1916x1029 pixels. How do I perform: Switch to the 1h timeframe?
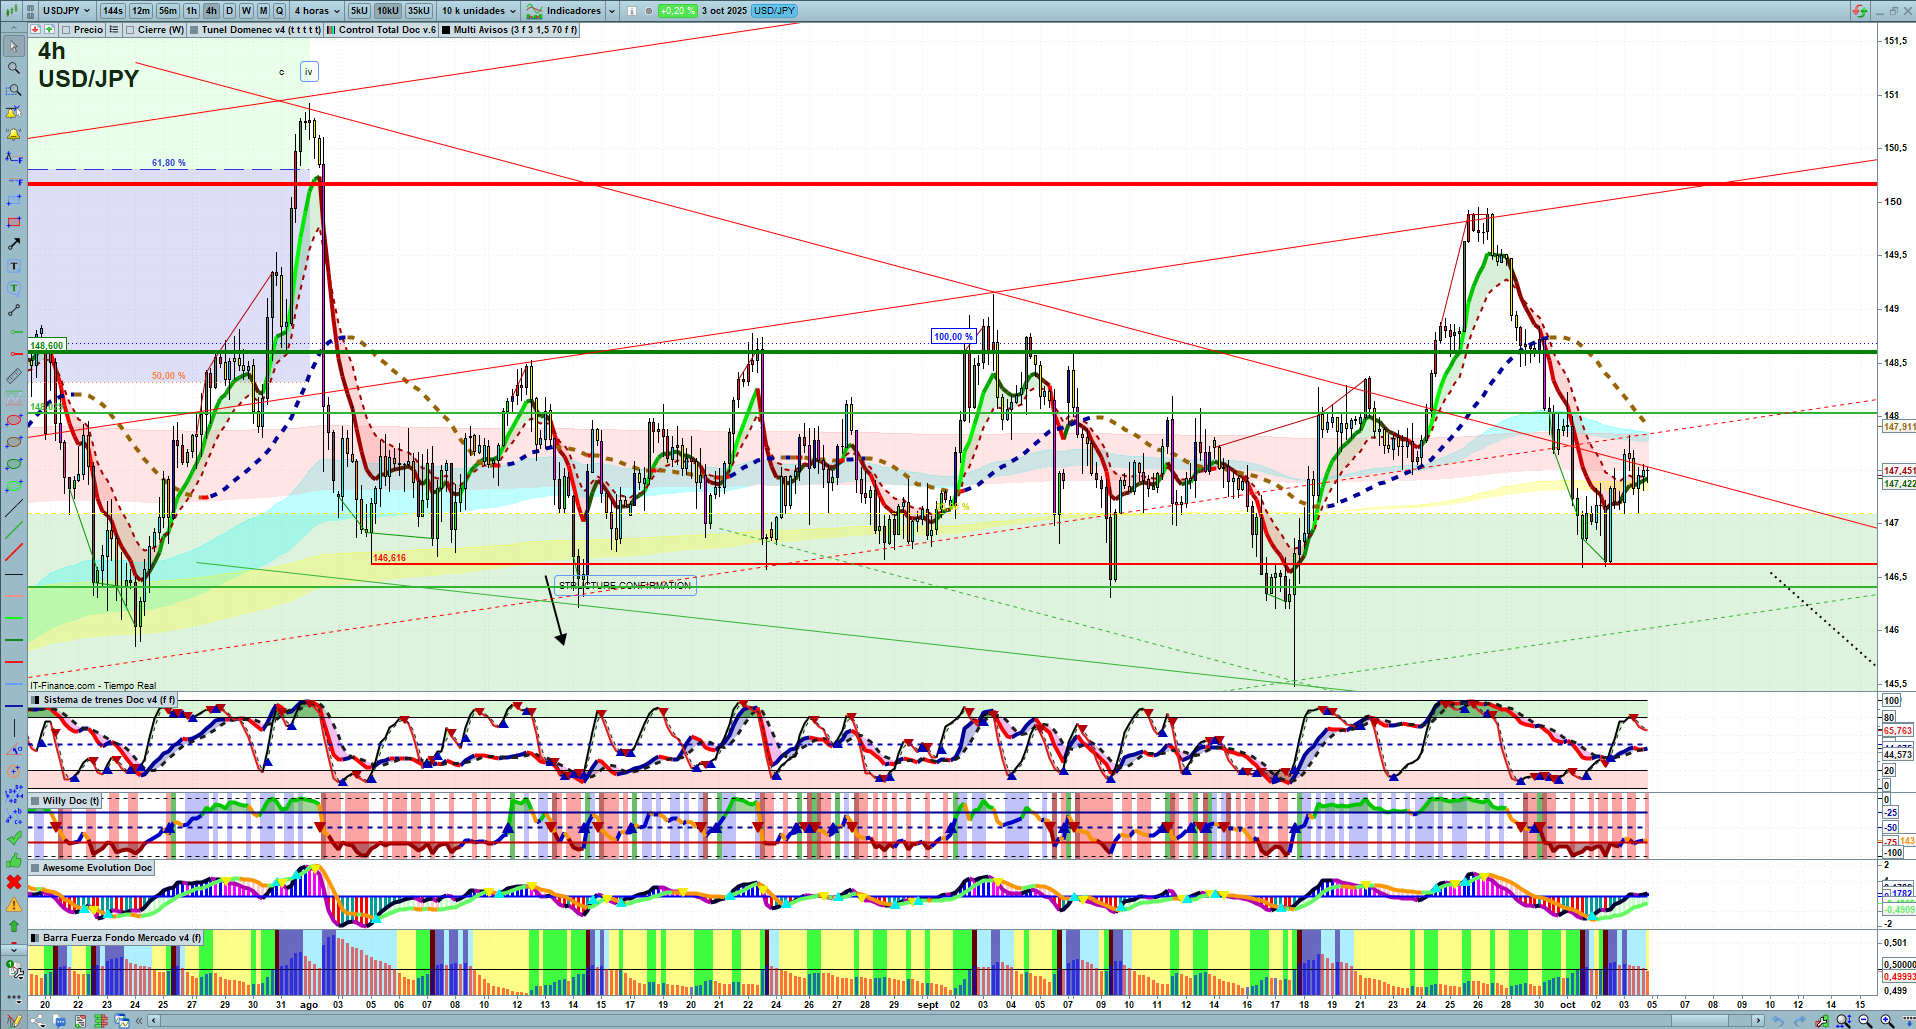191,11
